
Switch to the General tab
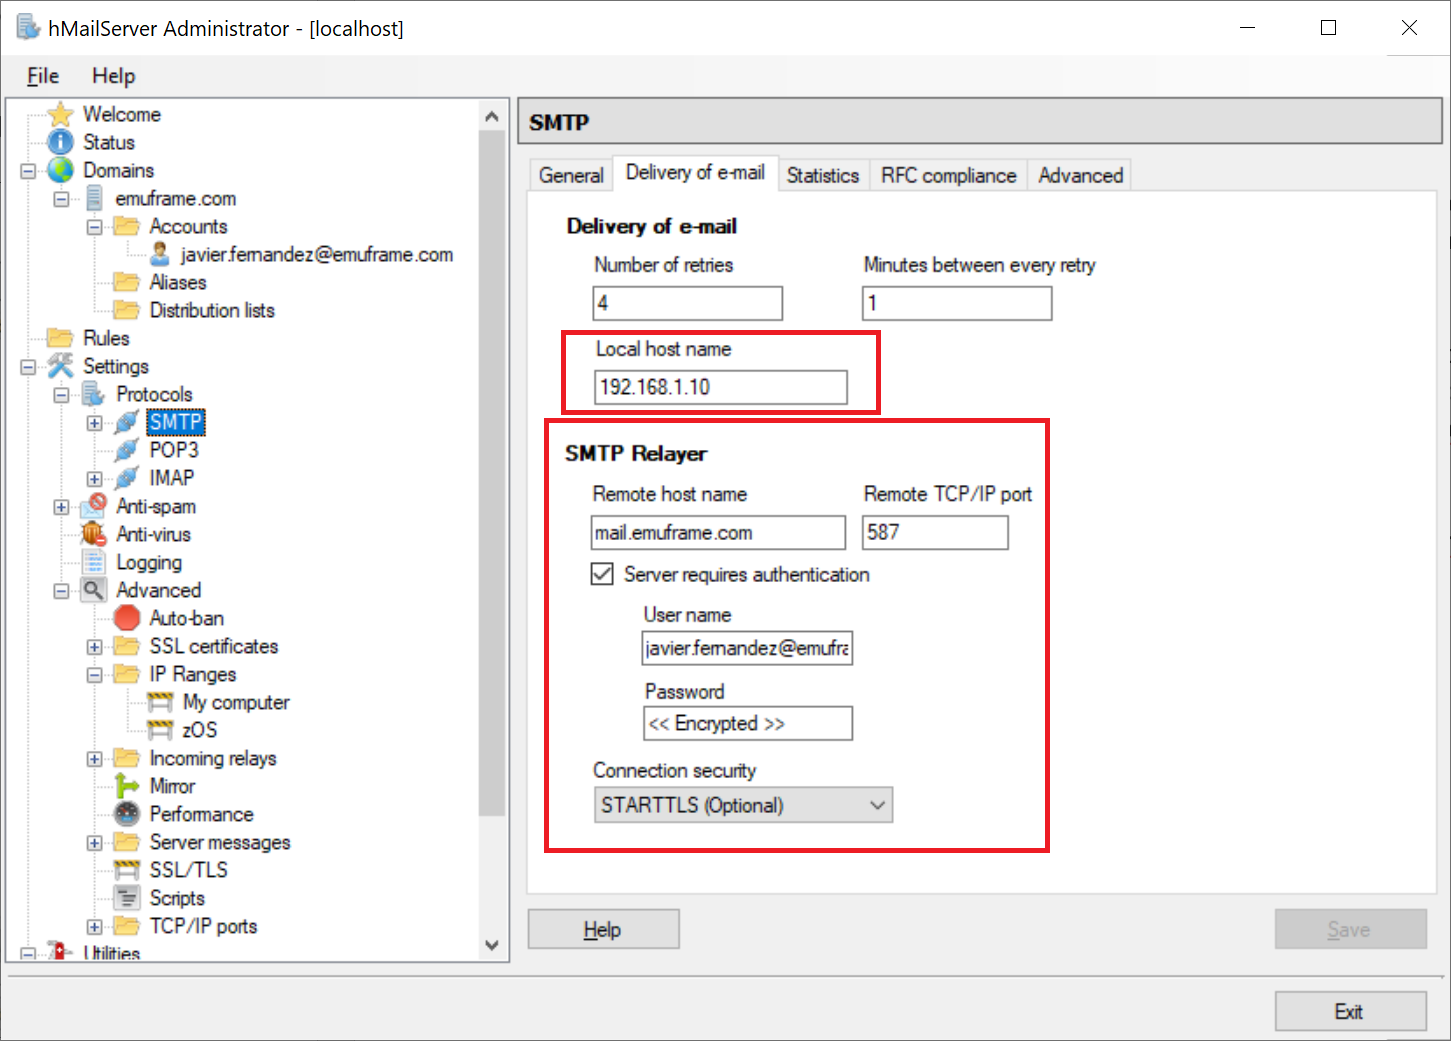571,175
